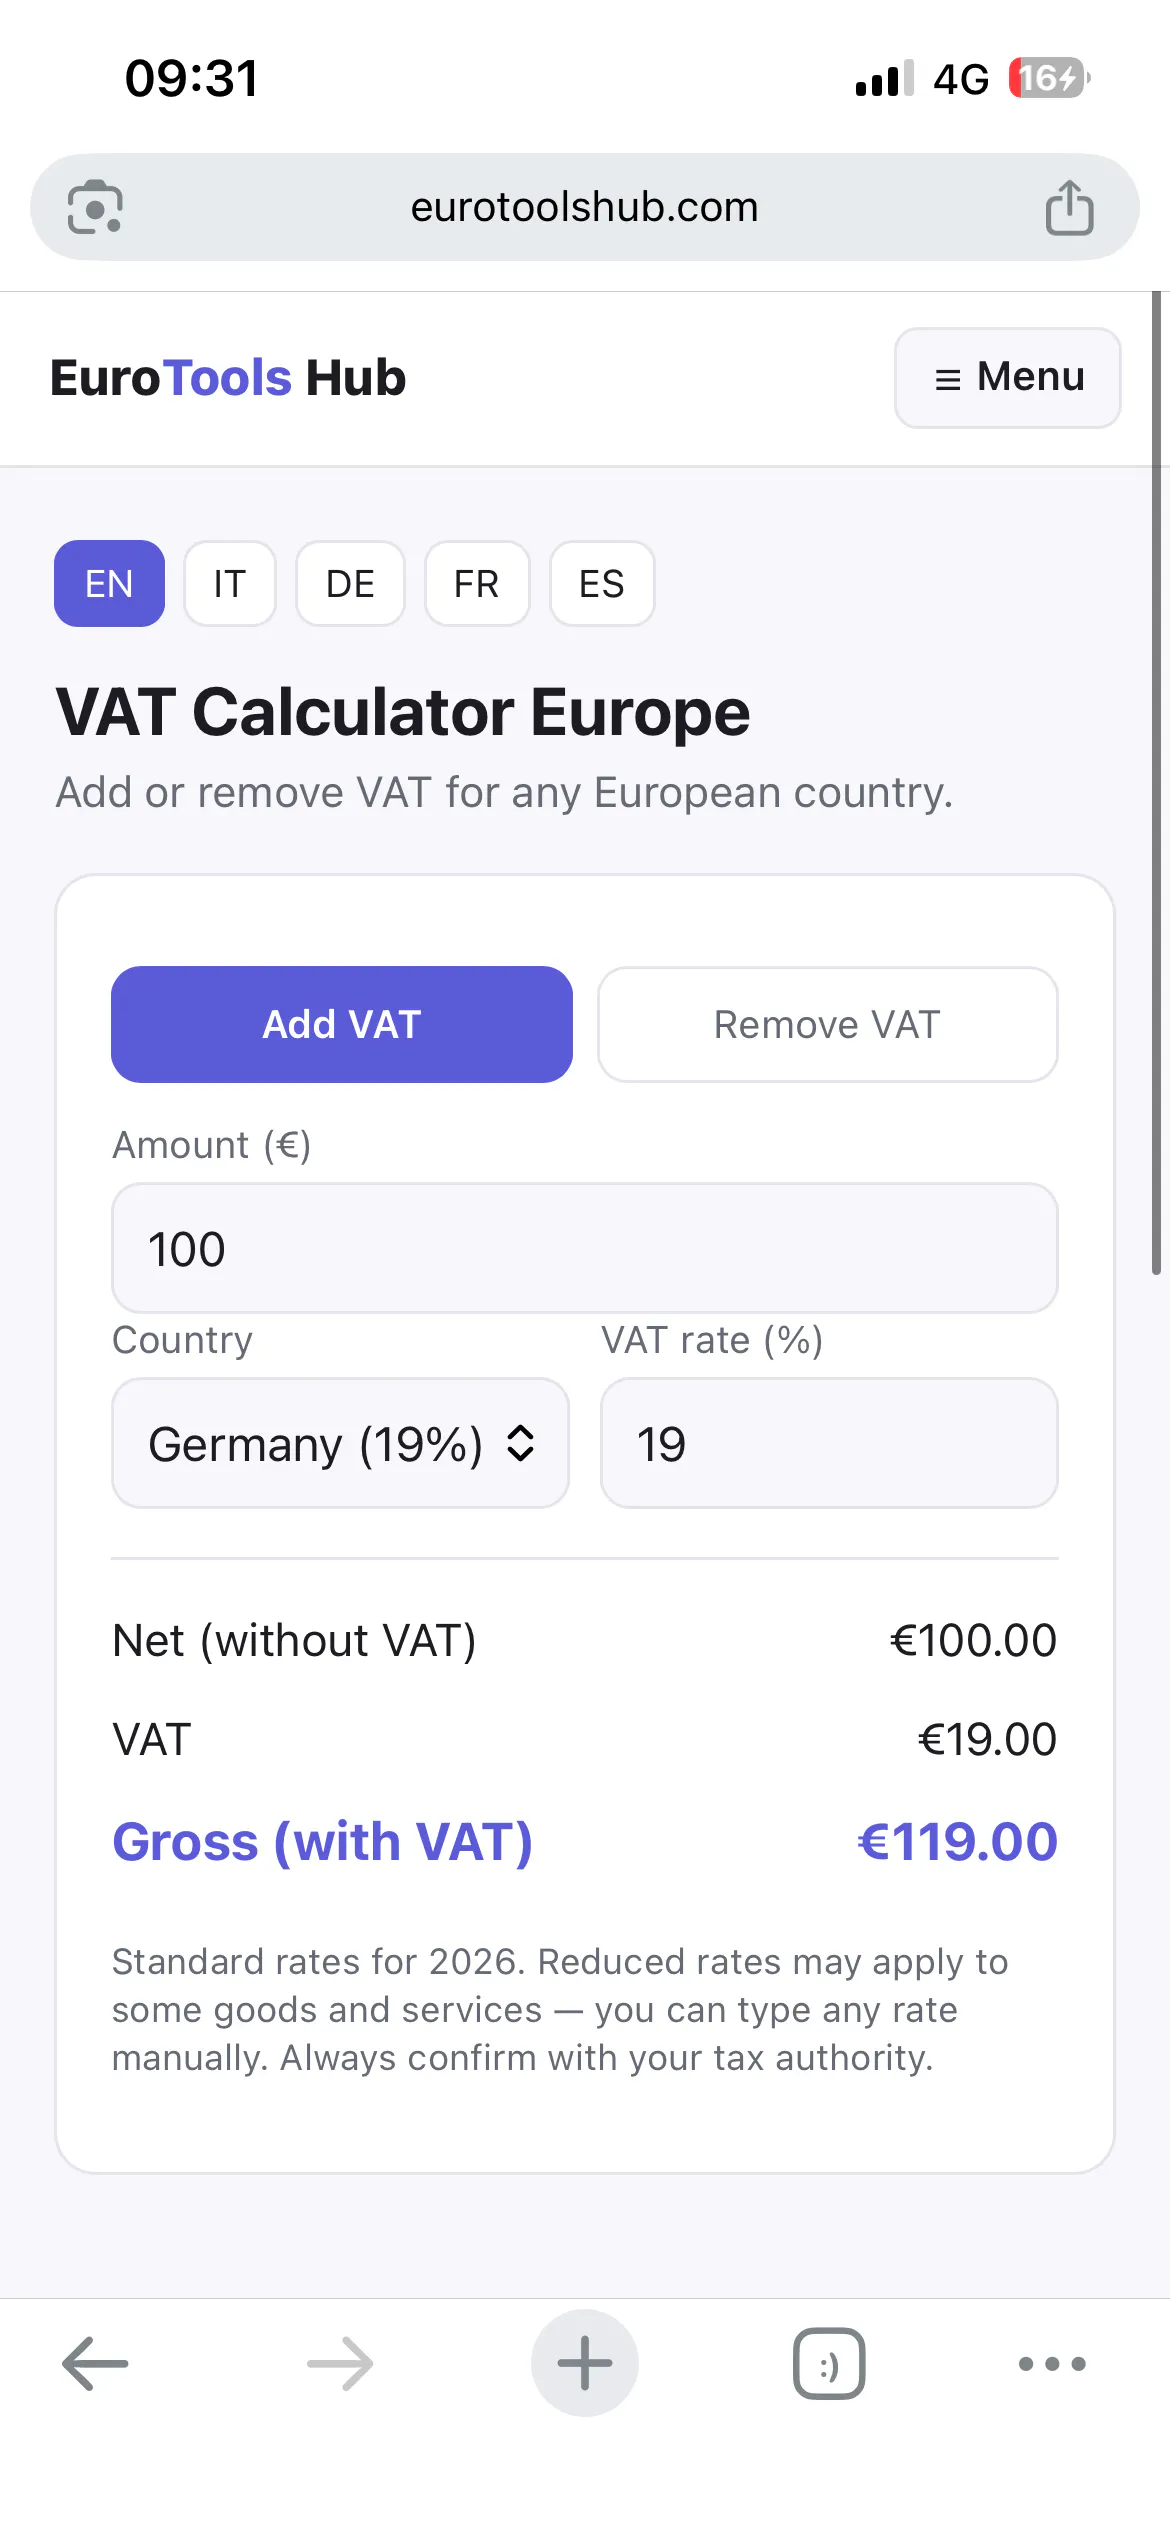
Task: Open the tab switcher icon
Action: pos(829,2363)
